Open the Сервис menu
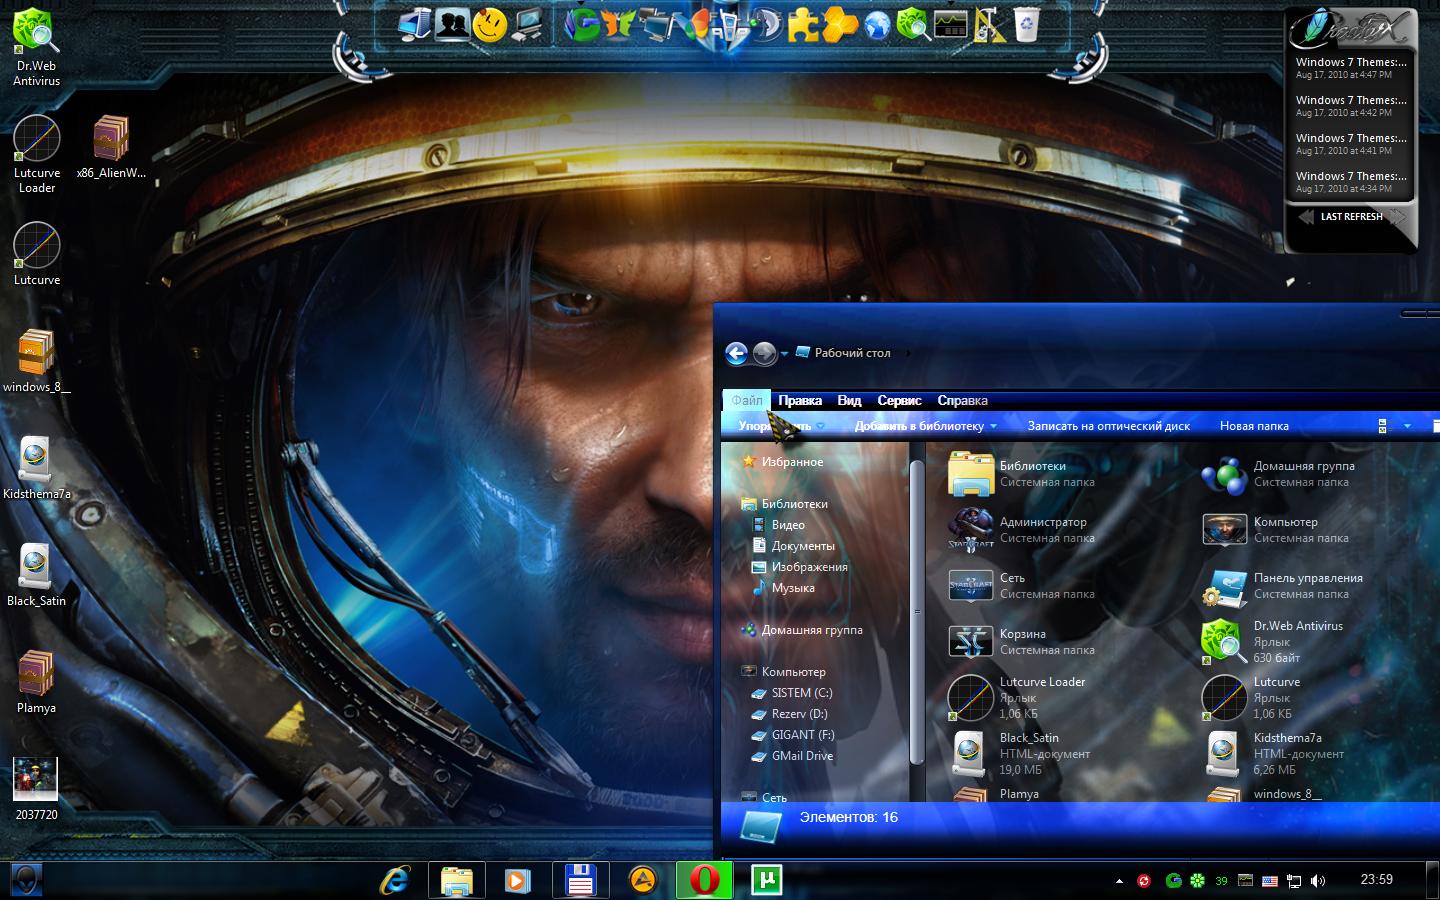Image resolution: width=1440 pixels, height=900 pixels. [x=899, y=400]
